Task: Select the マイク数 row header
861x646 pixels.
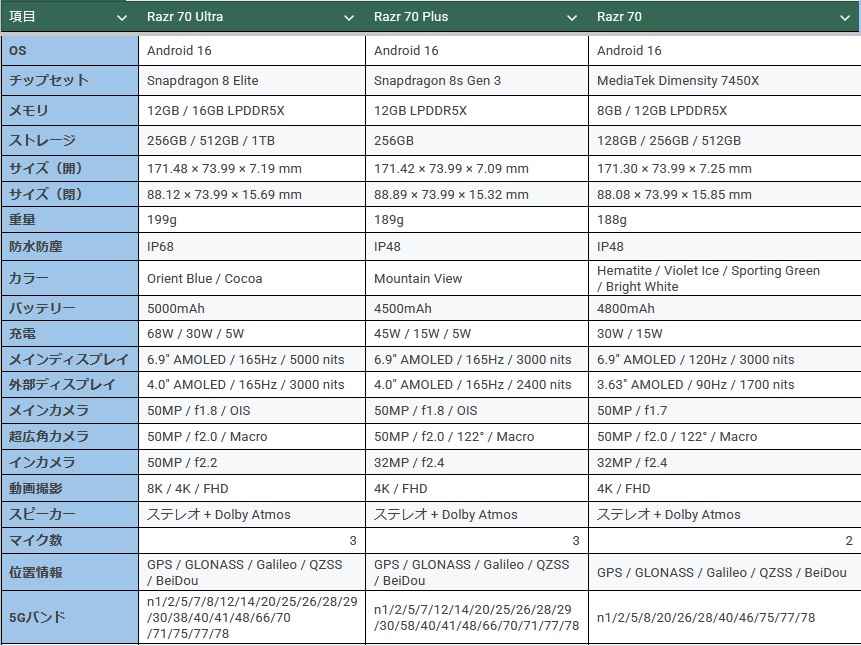Action: pyautogui.click(x=70, y=541)
